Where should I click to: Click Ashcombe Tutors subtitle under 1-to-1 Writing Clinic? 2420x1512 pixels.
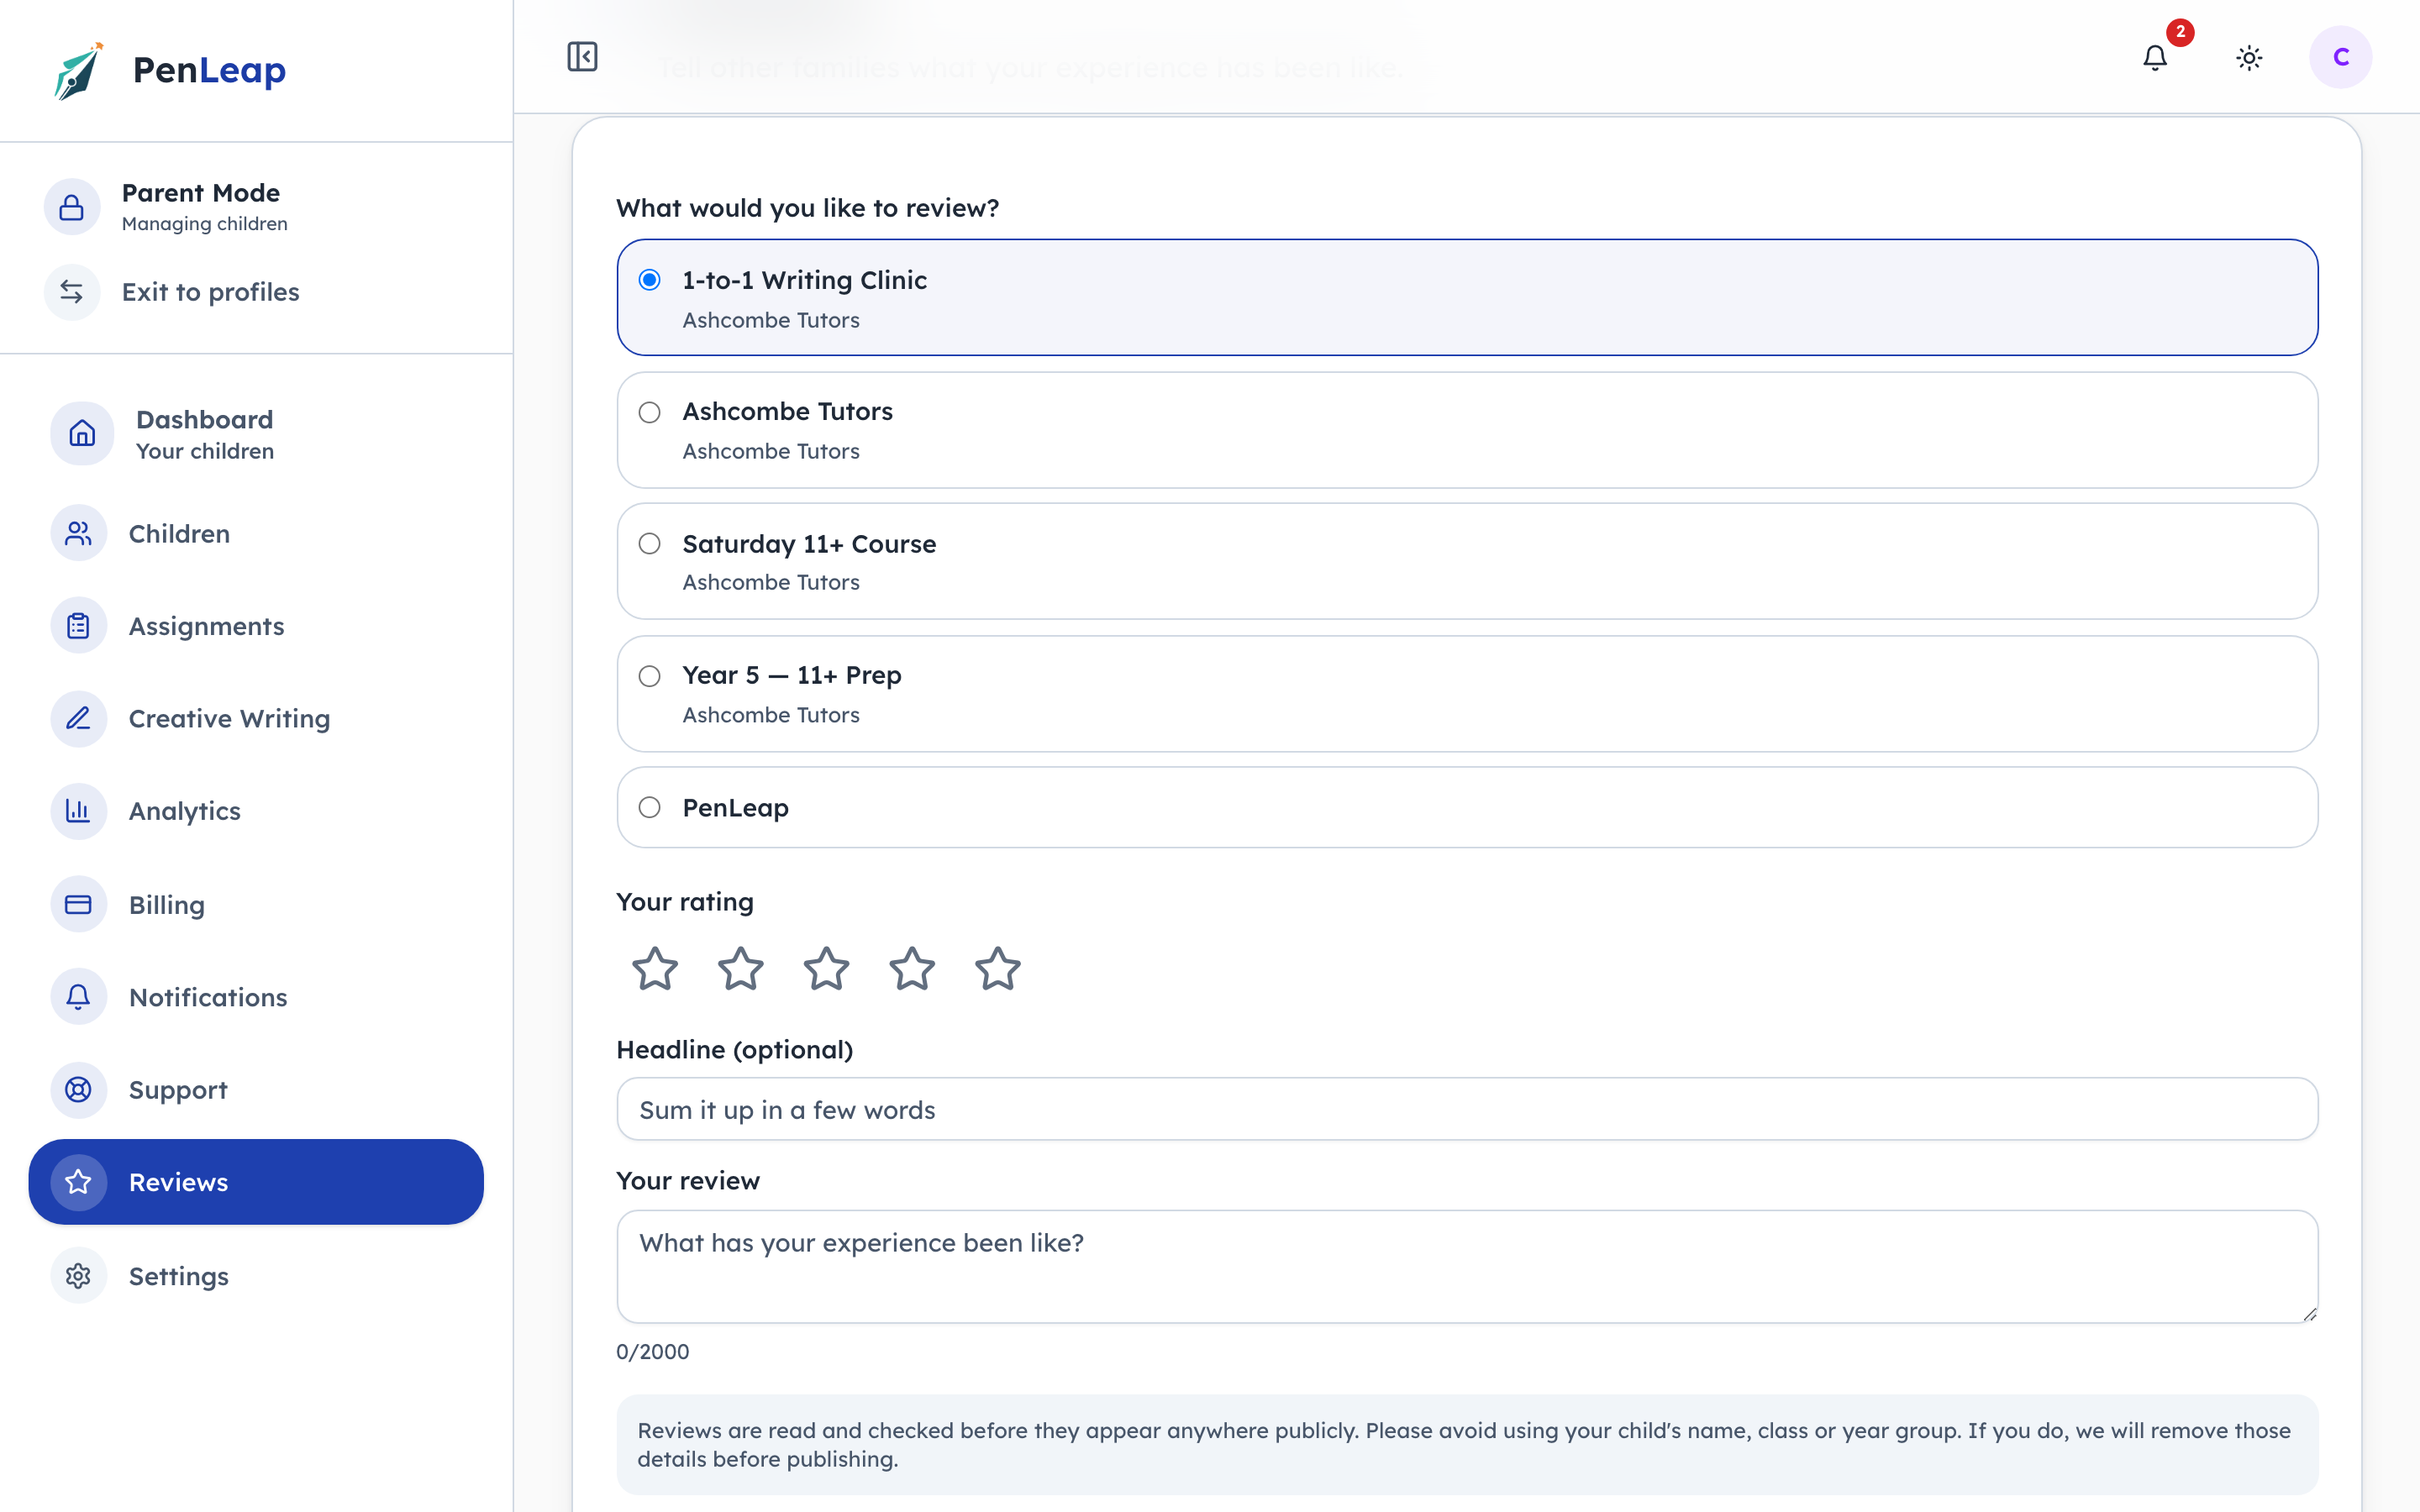(x=771, y=320)
